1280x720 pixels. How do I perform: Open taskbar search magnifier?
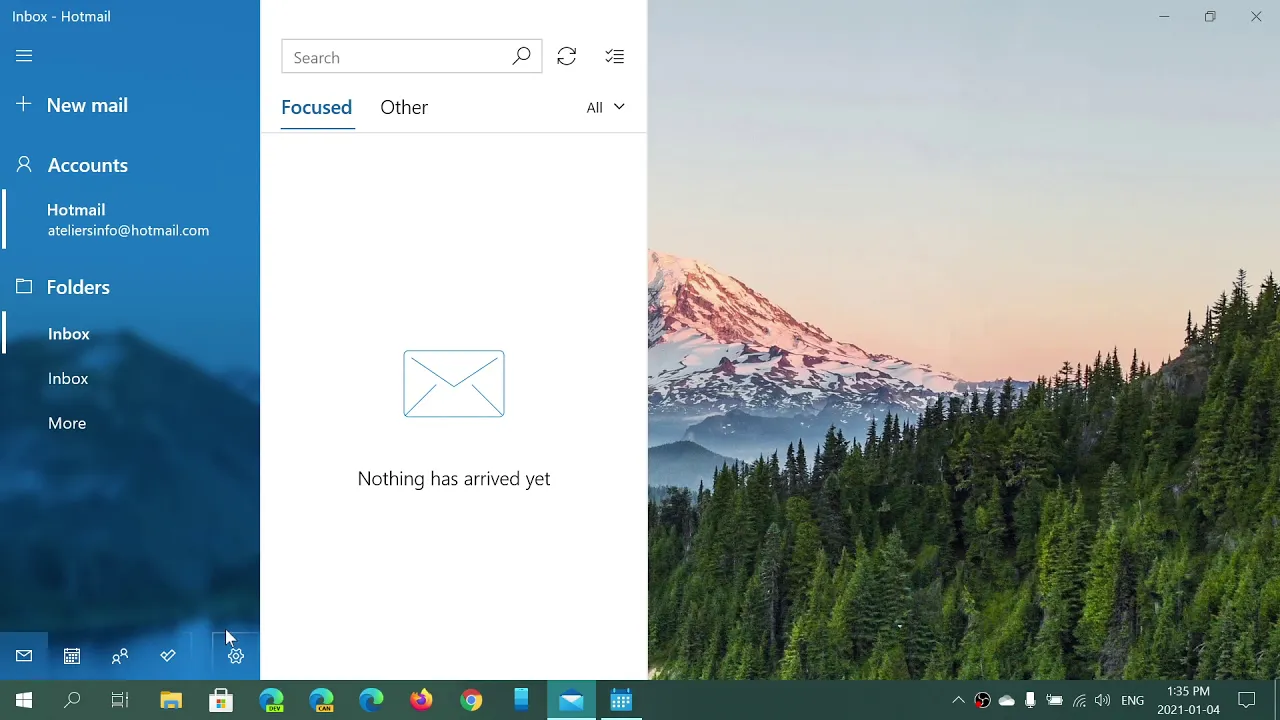coord(72,701)
